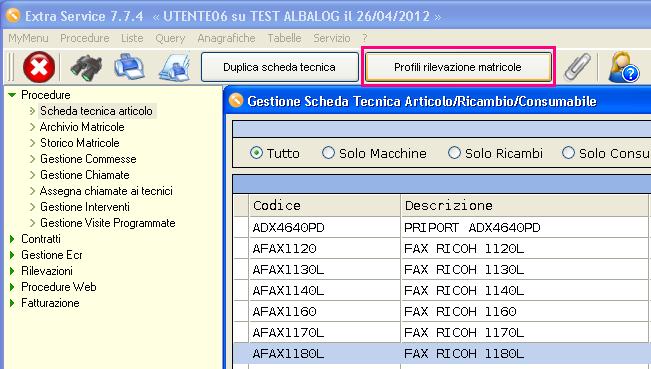651x369 pixels.
Task: Open the Liste menu
Action: point(132,38)
